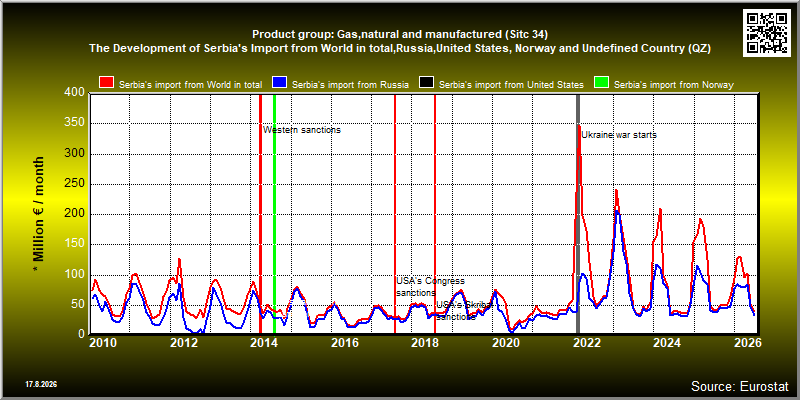Click the 250 y-axis value
800x400 pixels.
click(75, 184)
